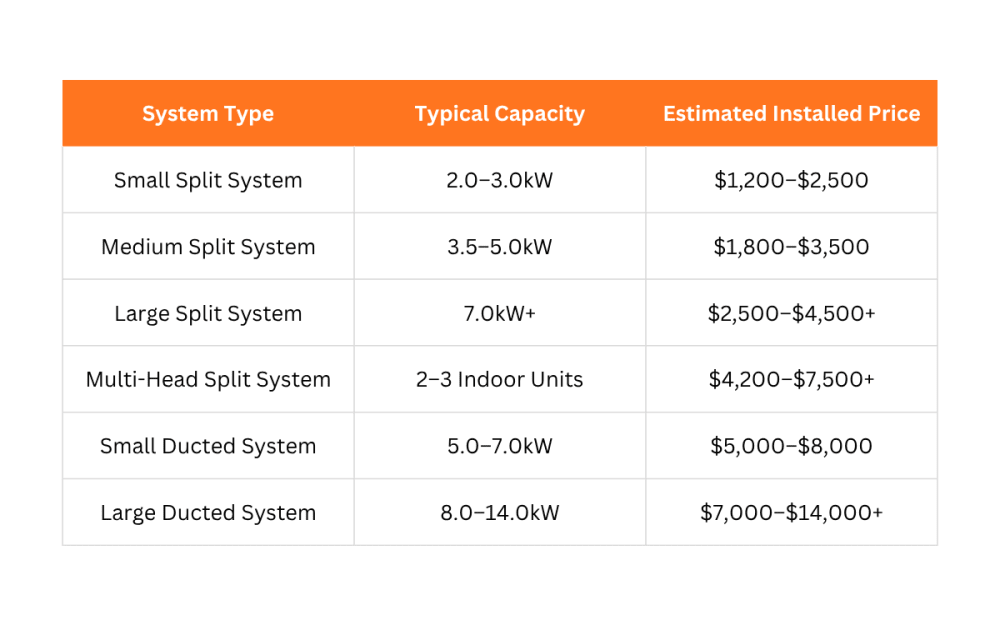1000x625 pixels.
Task: Click the Estimated Installed Price header
Action: [791, 114]
